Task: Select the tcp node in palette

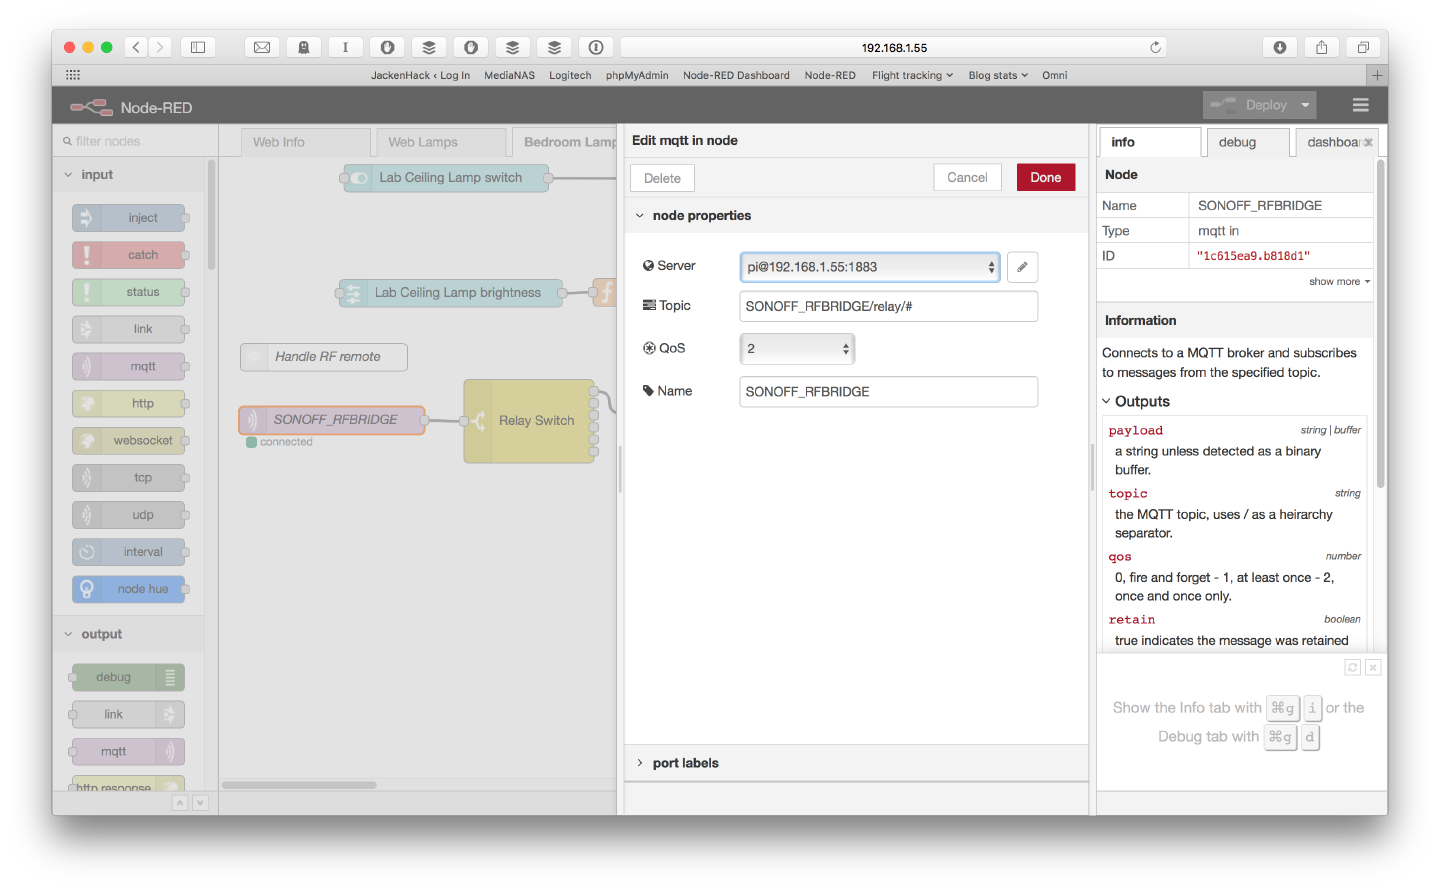Action: point(129,478)
